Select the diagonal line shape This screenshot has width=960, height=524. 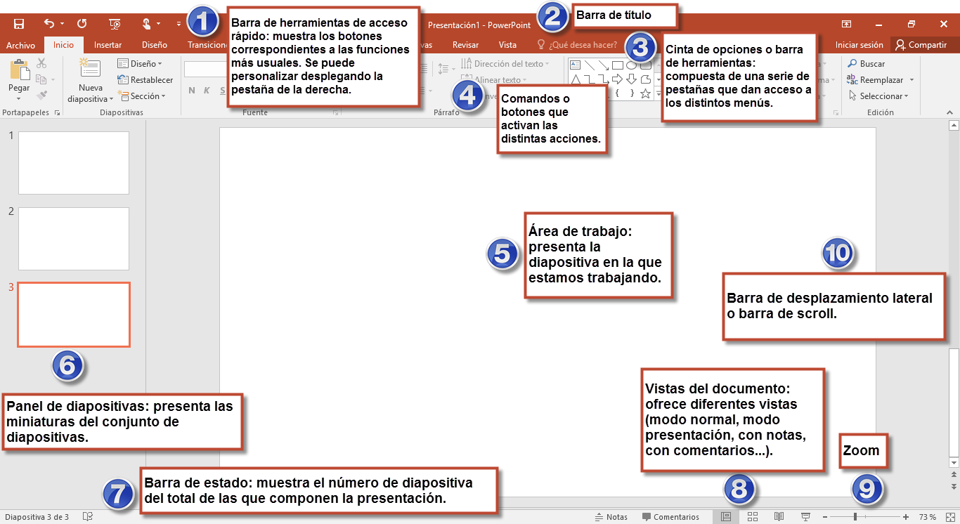(590, 64)
